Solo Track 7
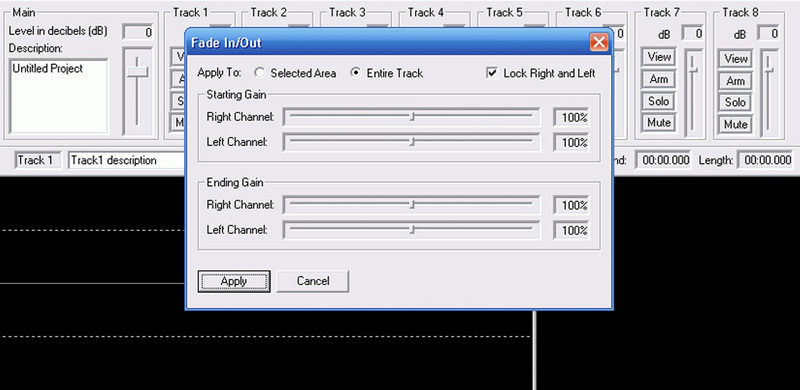800x390 pixels. 659,101
